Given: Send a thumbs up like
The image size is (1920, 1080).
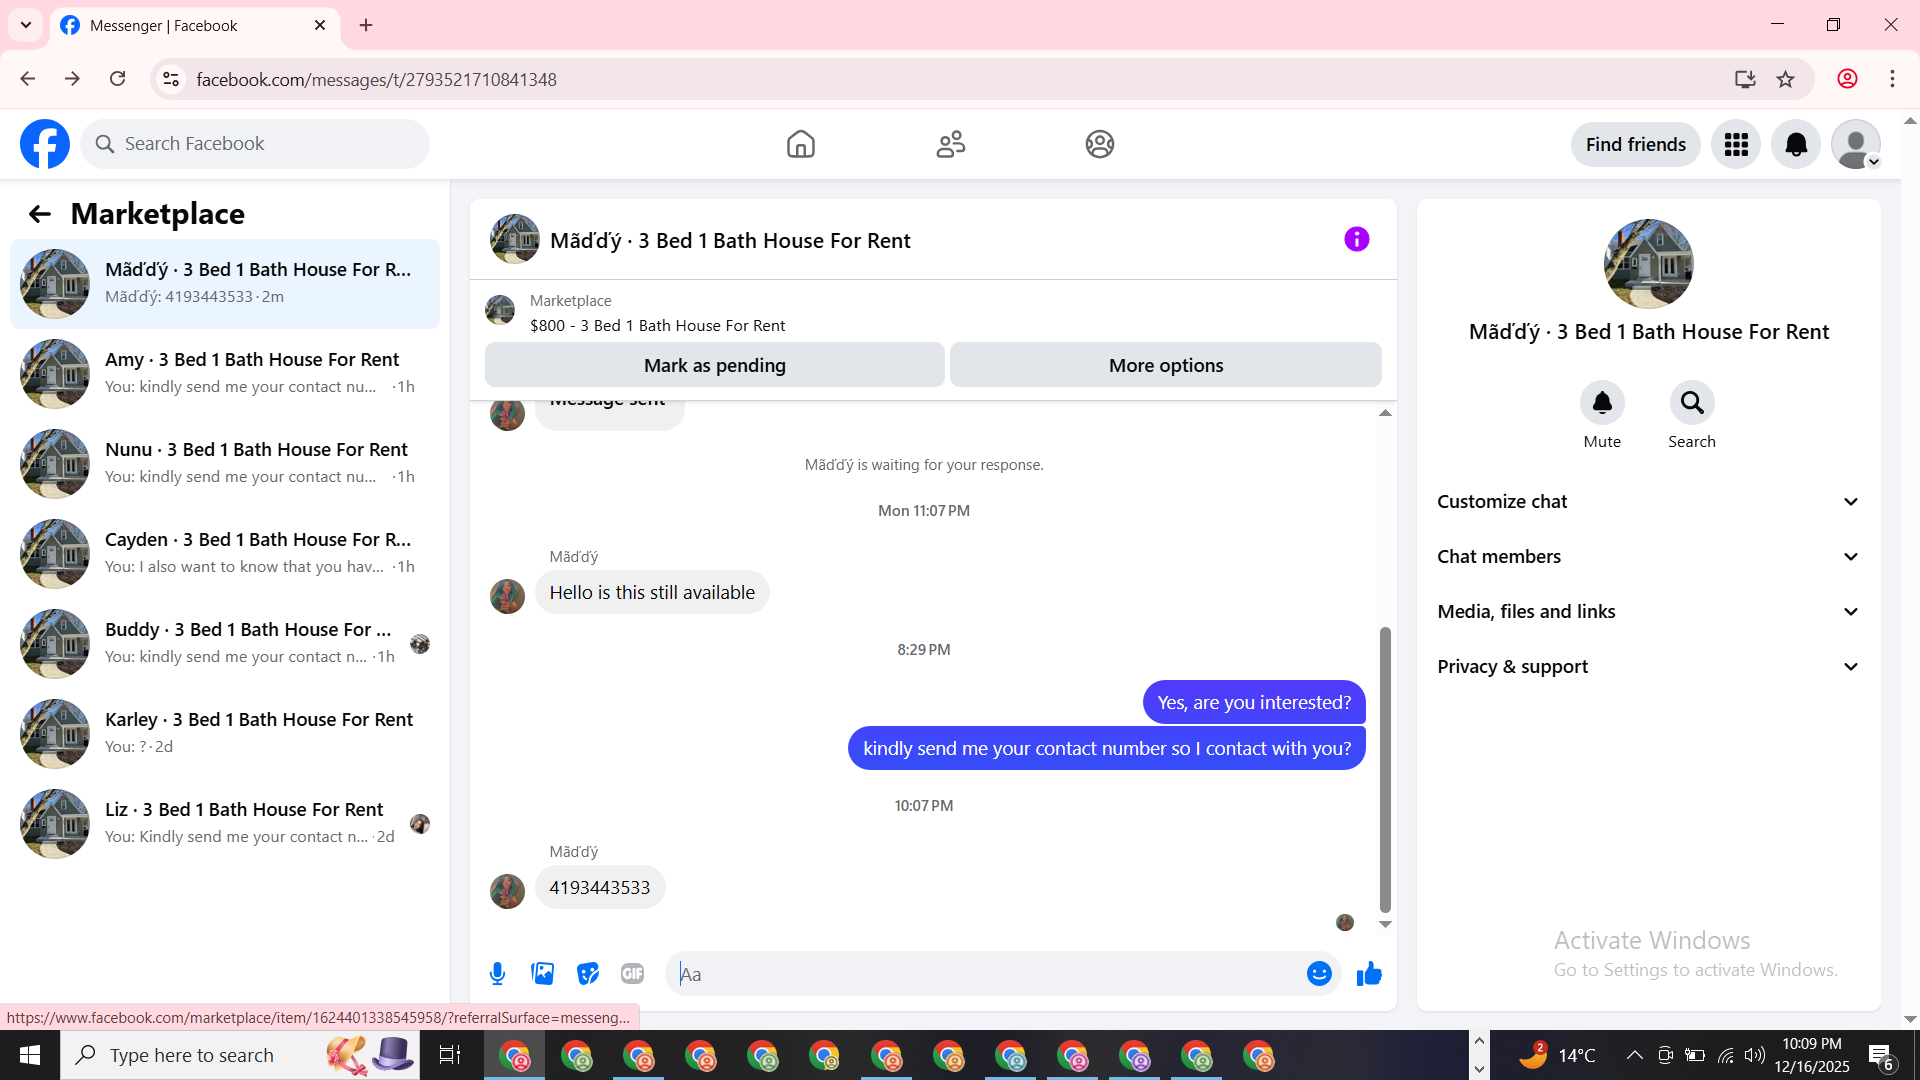Looking at the screenshot, I should [x=1369, y=974].
